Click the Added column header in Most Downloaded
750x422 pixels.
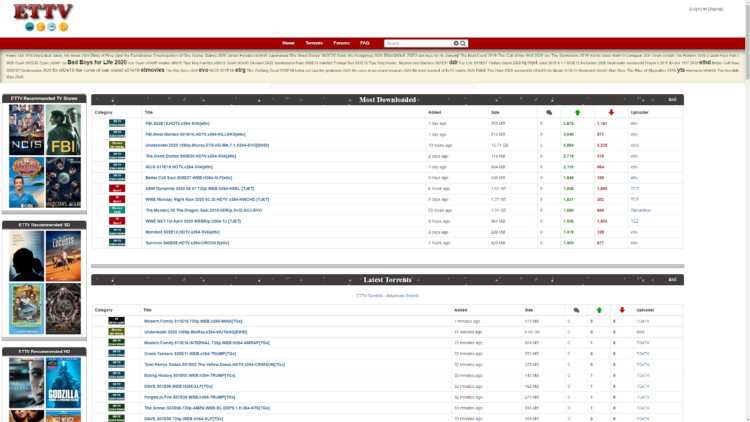click(434, 112)
